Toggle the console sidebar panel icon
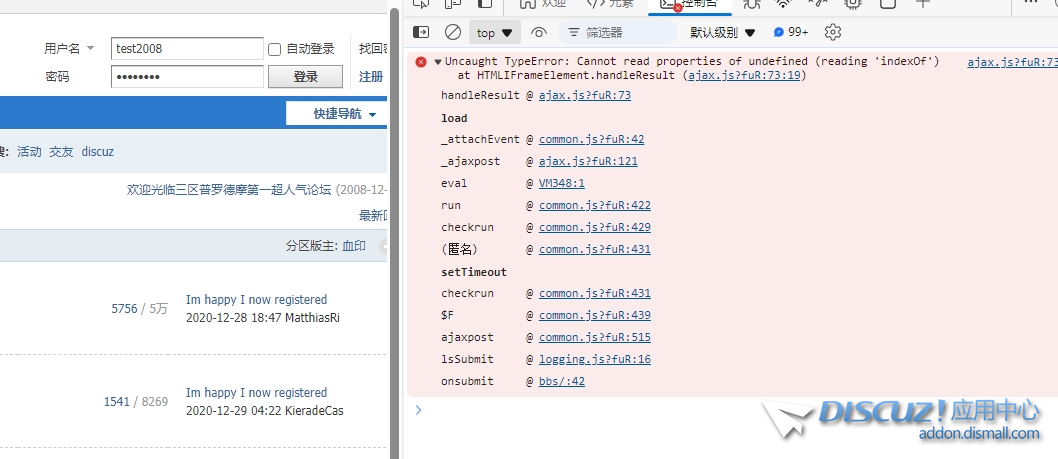Screen dimensions: 1058x459 point(421,32)
